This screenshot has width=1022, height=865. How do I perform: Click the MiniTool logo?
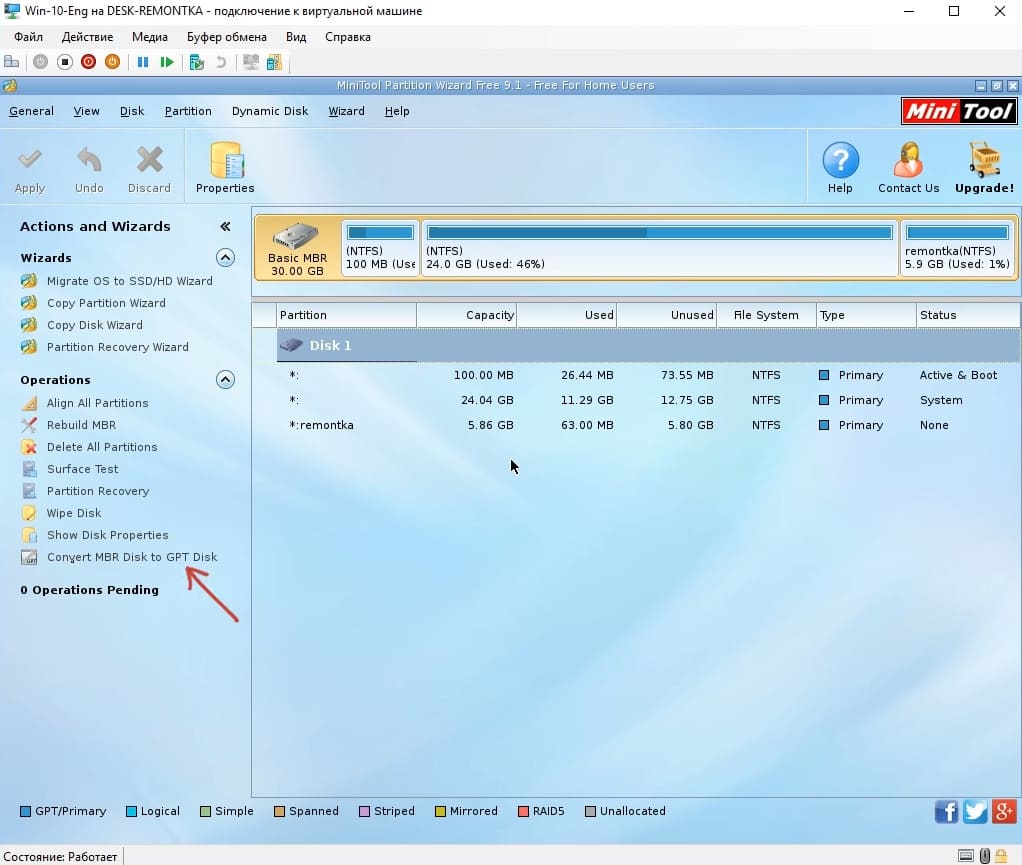point(959,111)
